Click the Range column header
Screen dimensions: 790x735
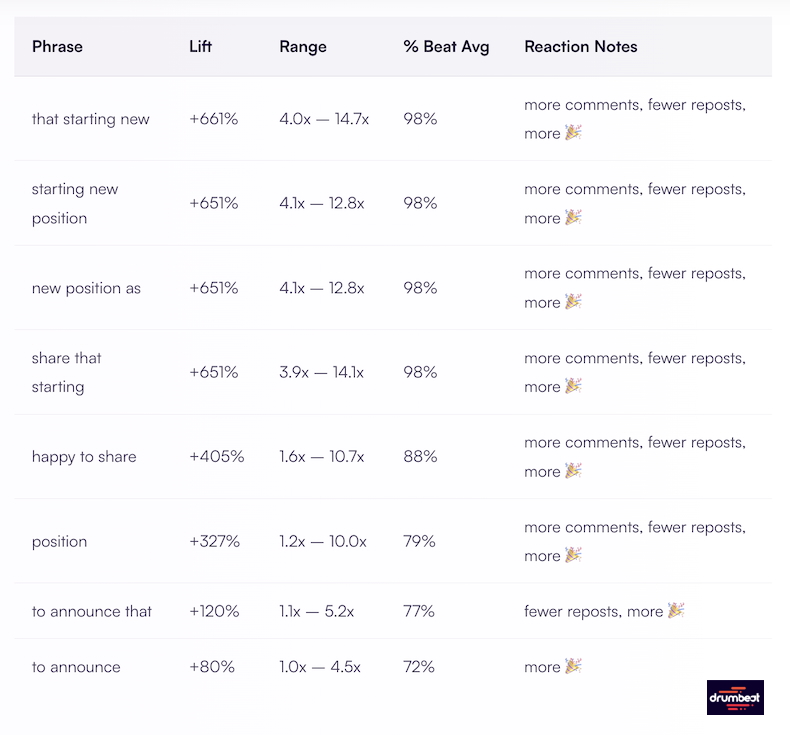coord(303,46)
